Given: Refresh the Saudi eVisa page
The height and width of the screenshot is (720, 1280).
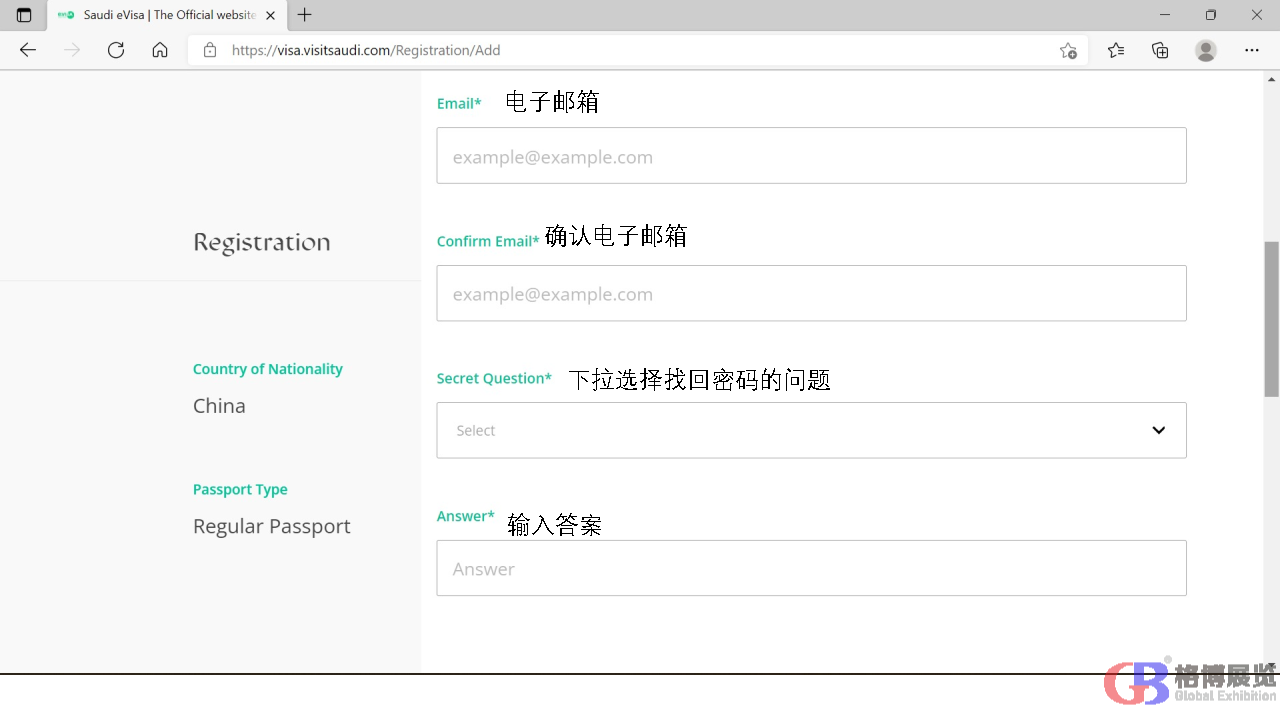Looking at the screenshot, I should (116, 50).
